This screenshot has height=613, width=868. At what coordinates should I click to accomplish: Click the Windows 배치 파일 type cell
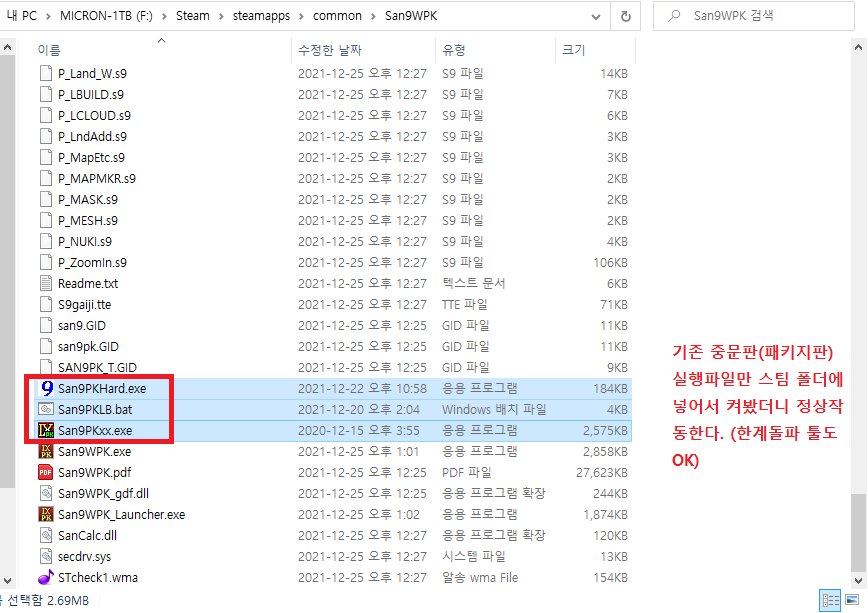click(494, 409)
